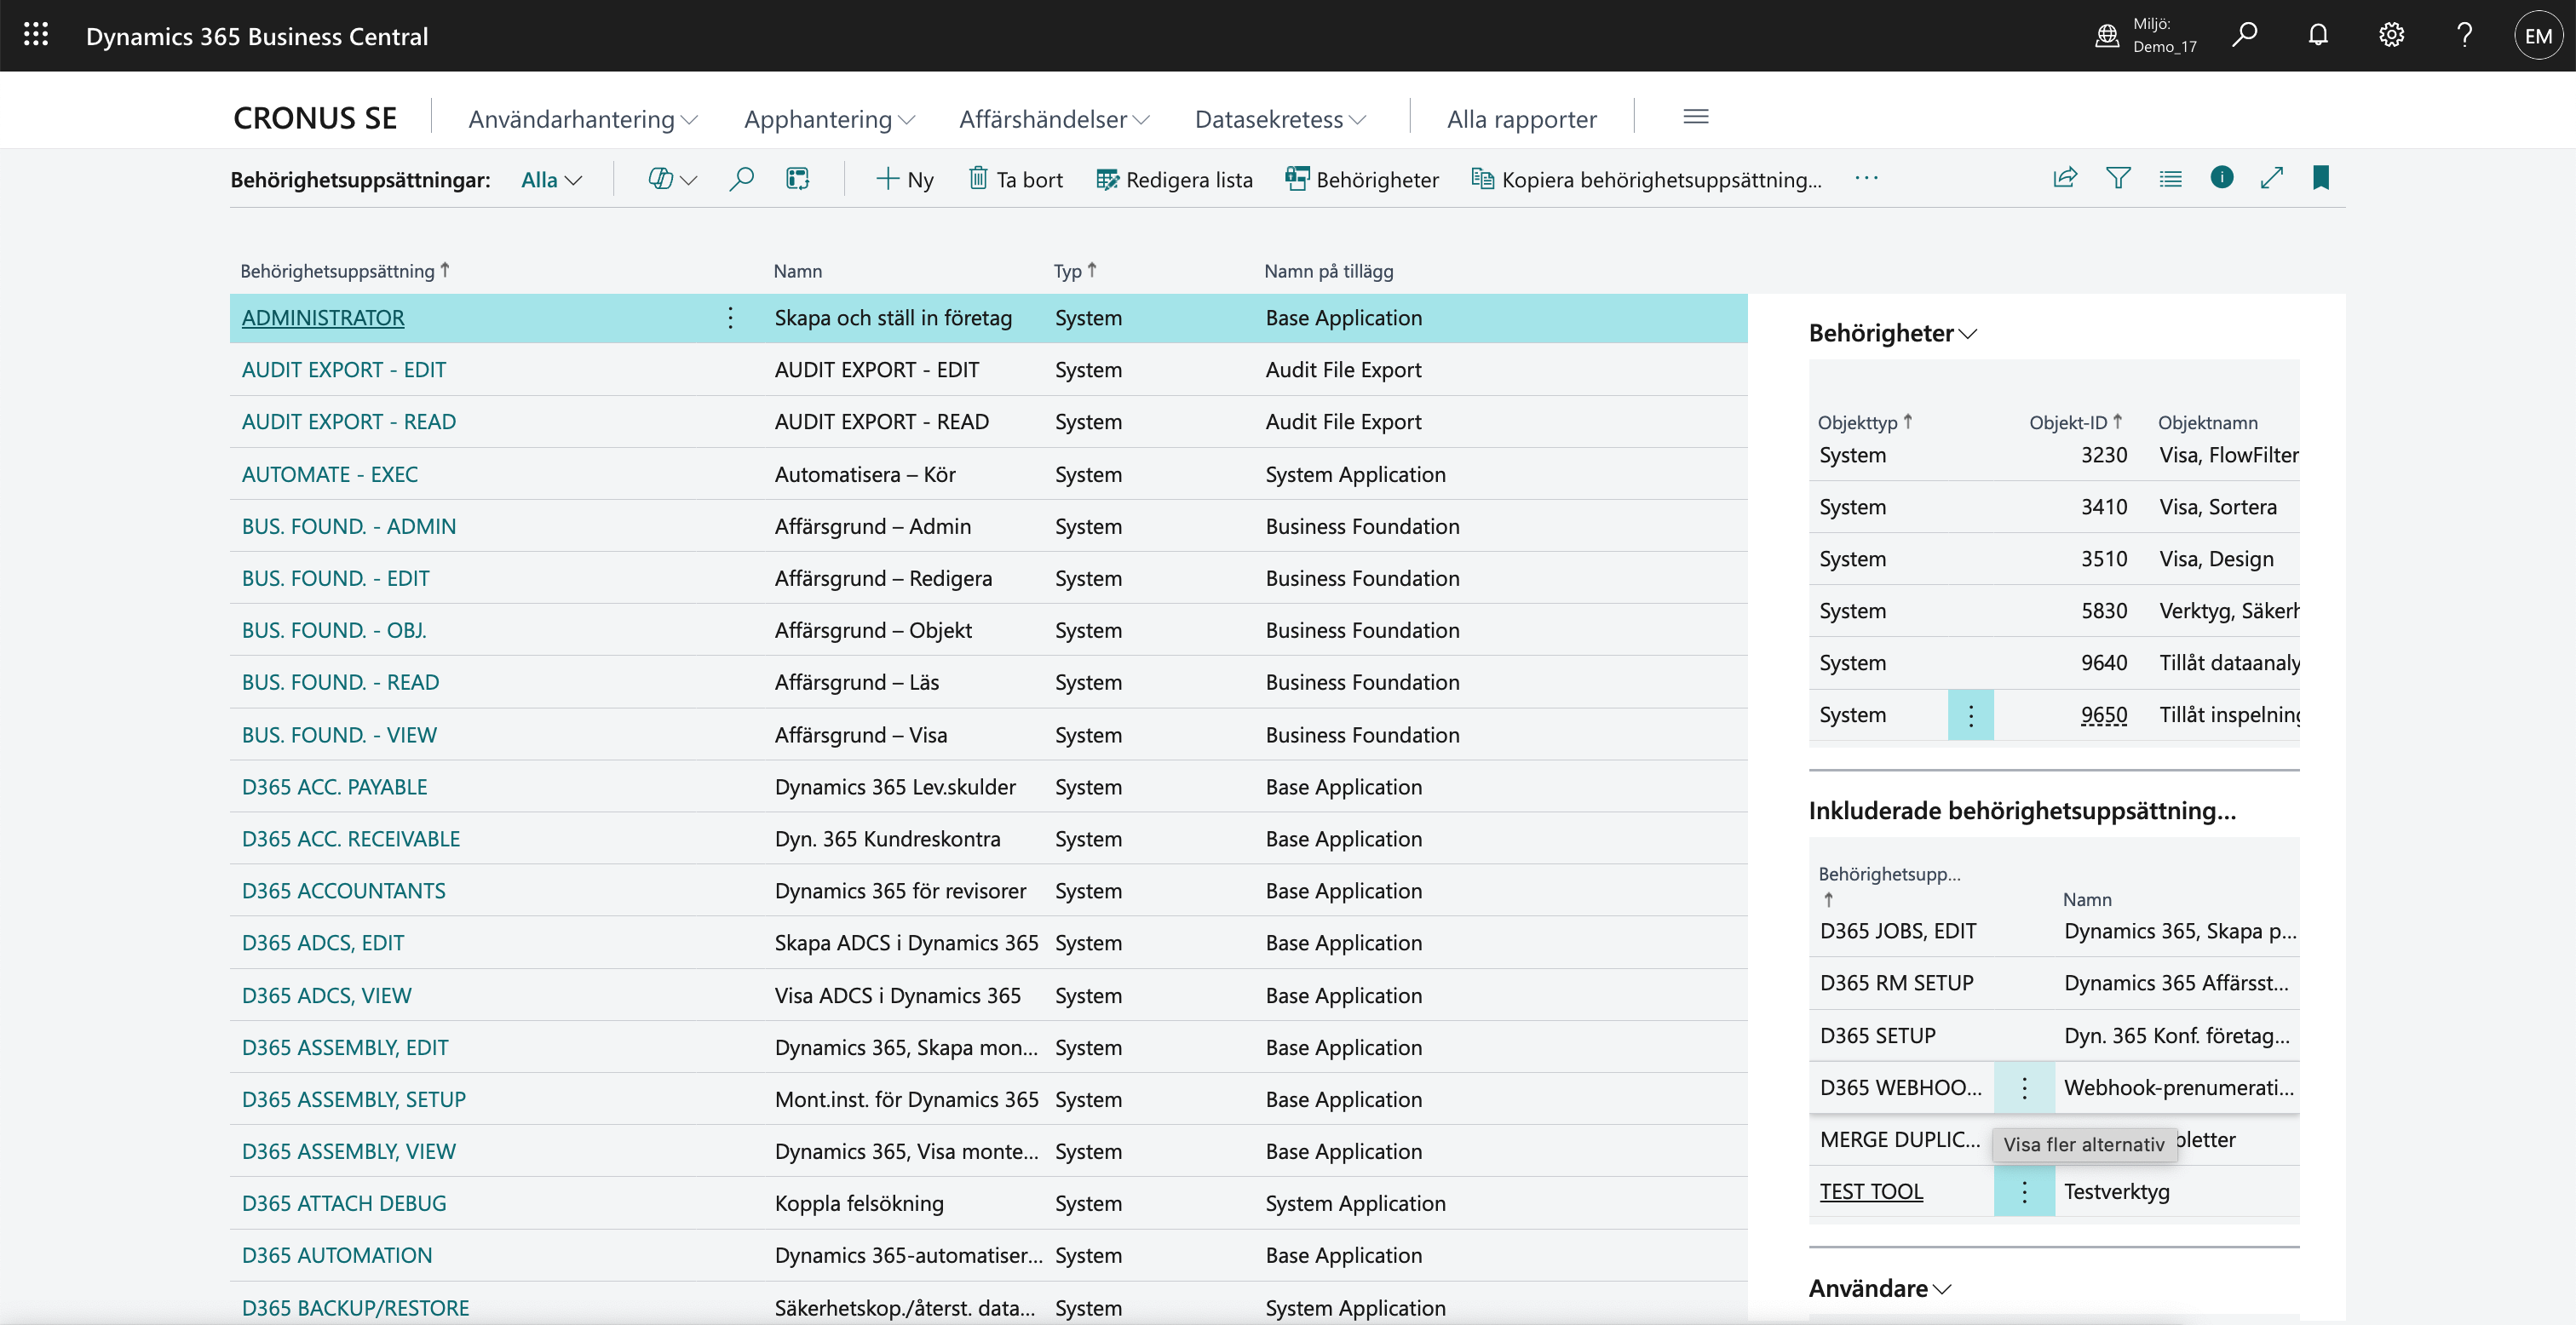Expand the Datasekretess menu
This screenshot has height=1325, width=2576.
pos(1280,119)
